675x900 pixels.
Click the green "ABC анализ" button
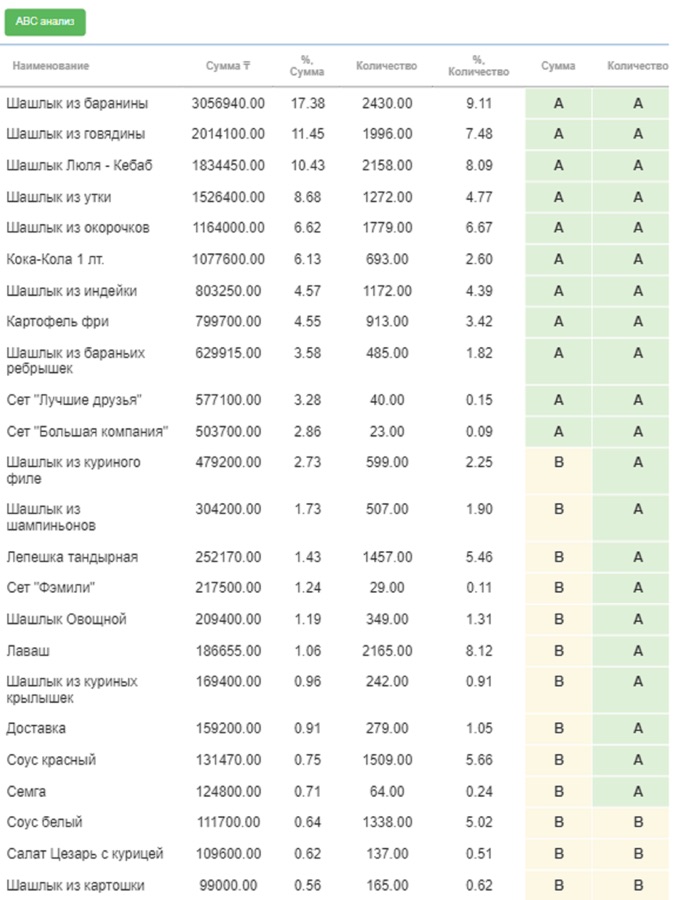tap(45, 21)
